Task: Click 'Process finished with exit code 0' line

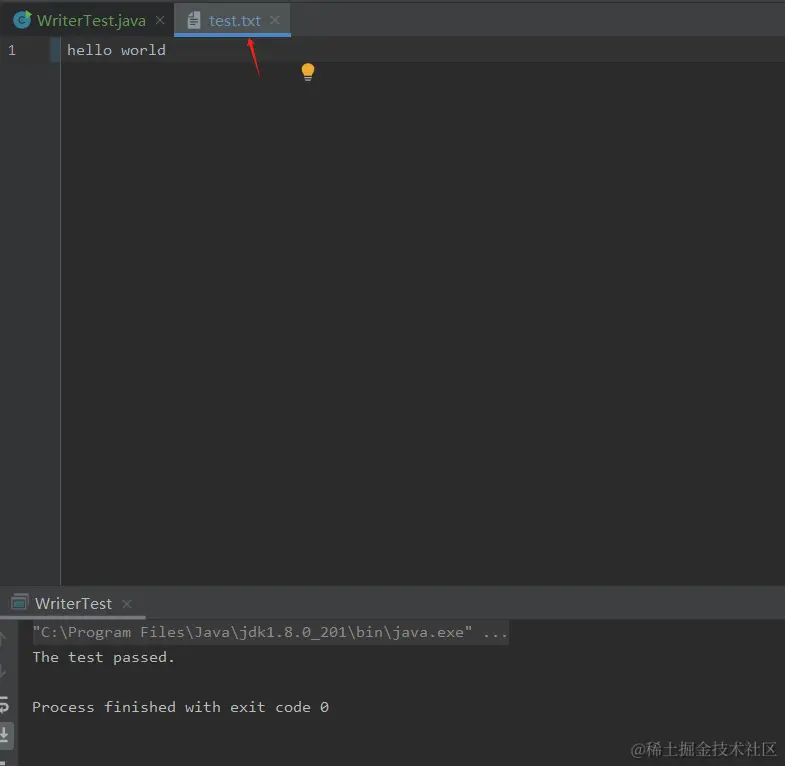Action: pyautogui.click(x=180, y=707)
